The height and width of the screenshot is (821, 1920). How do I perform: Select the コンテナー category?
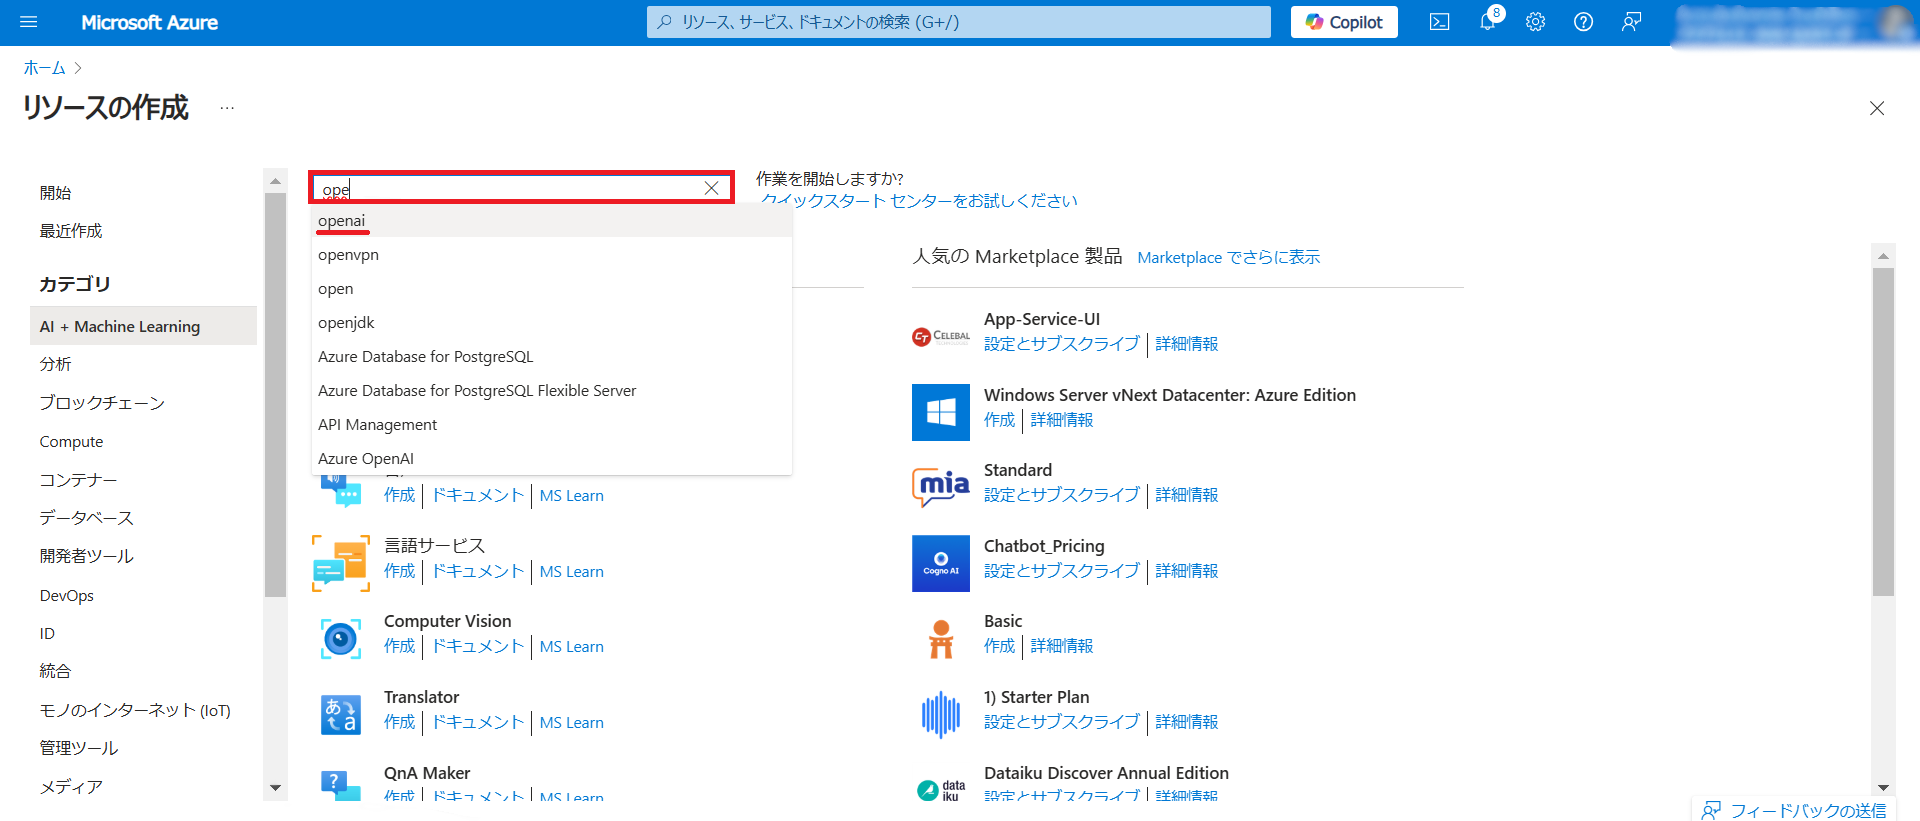click(x=143, y=480)
